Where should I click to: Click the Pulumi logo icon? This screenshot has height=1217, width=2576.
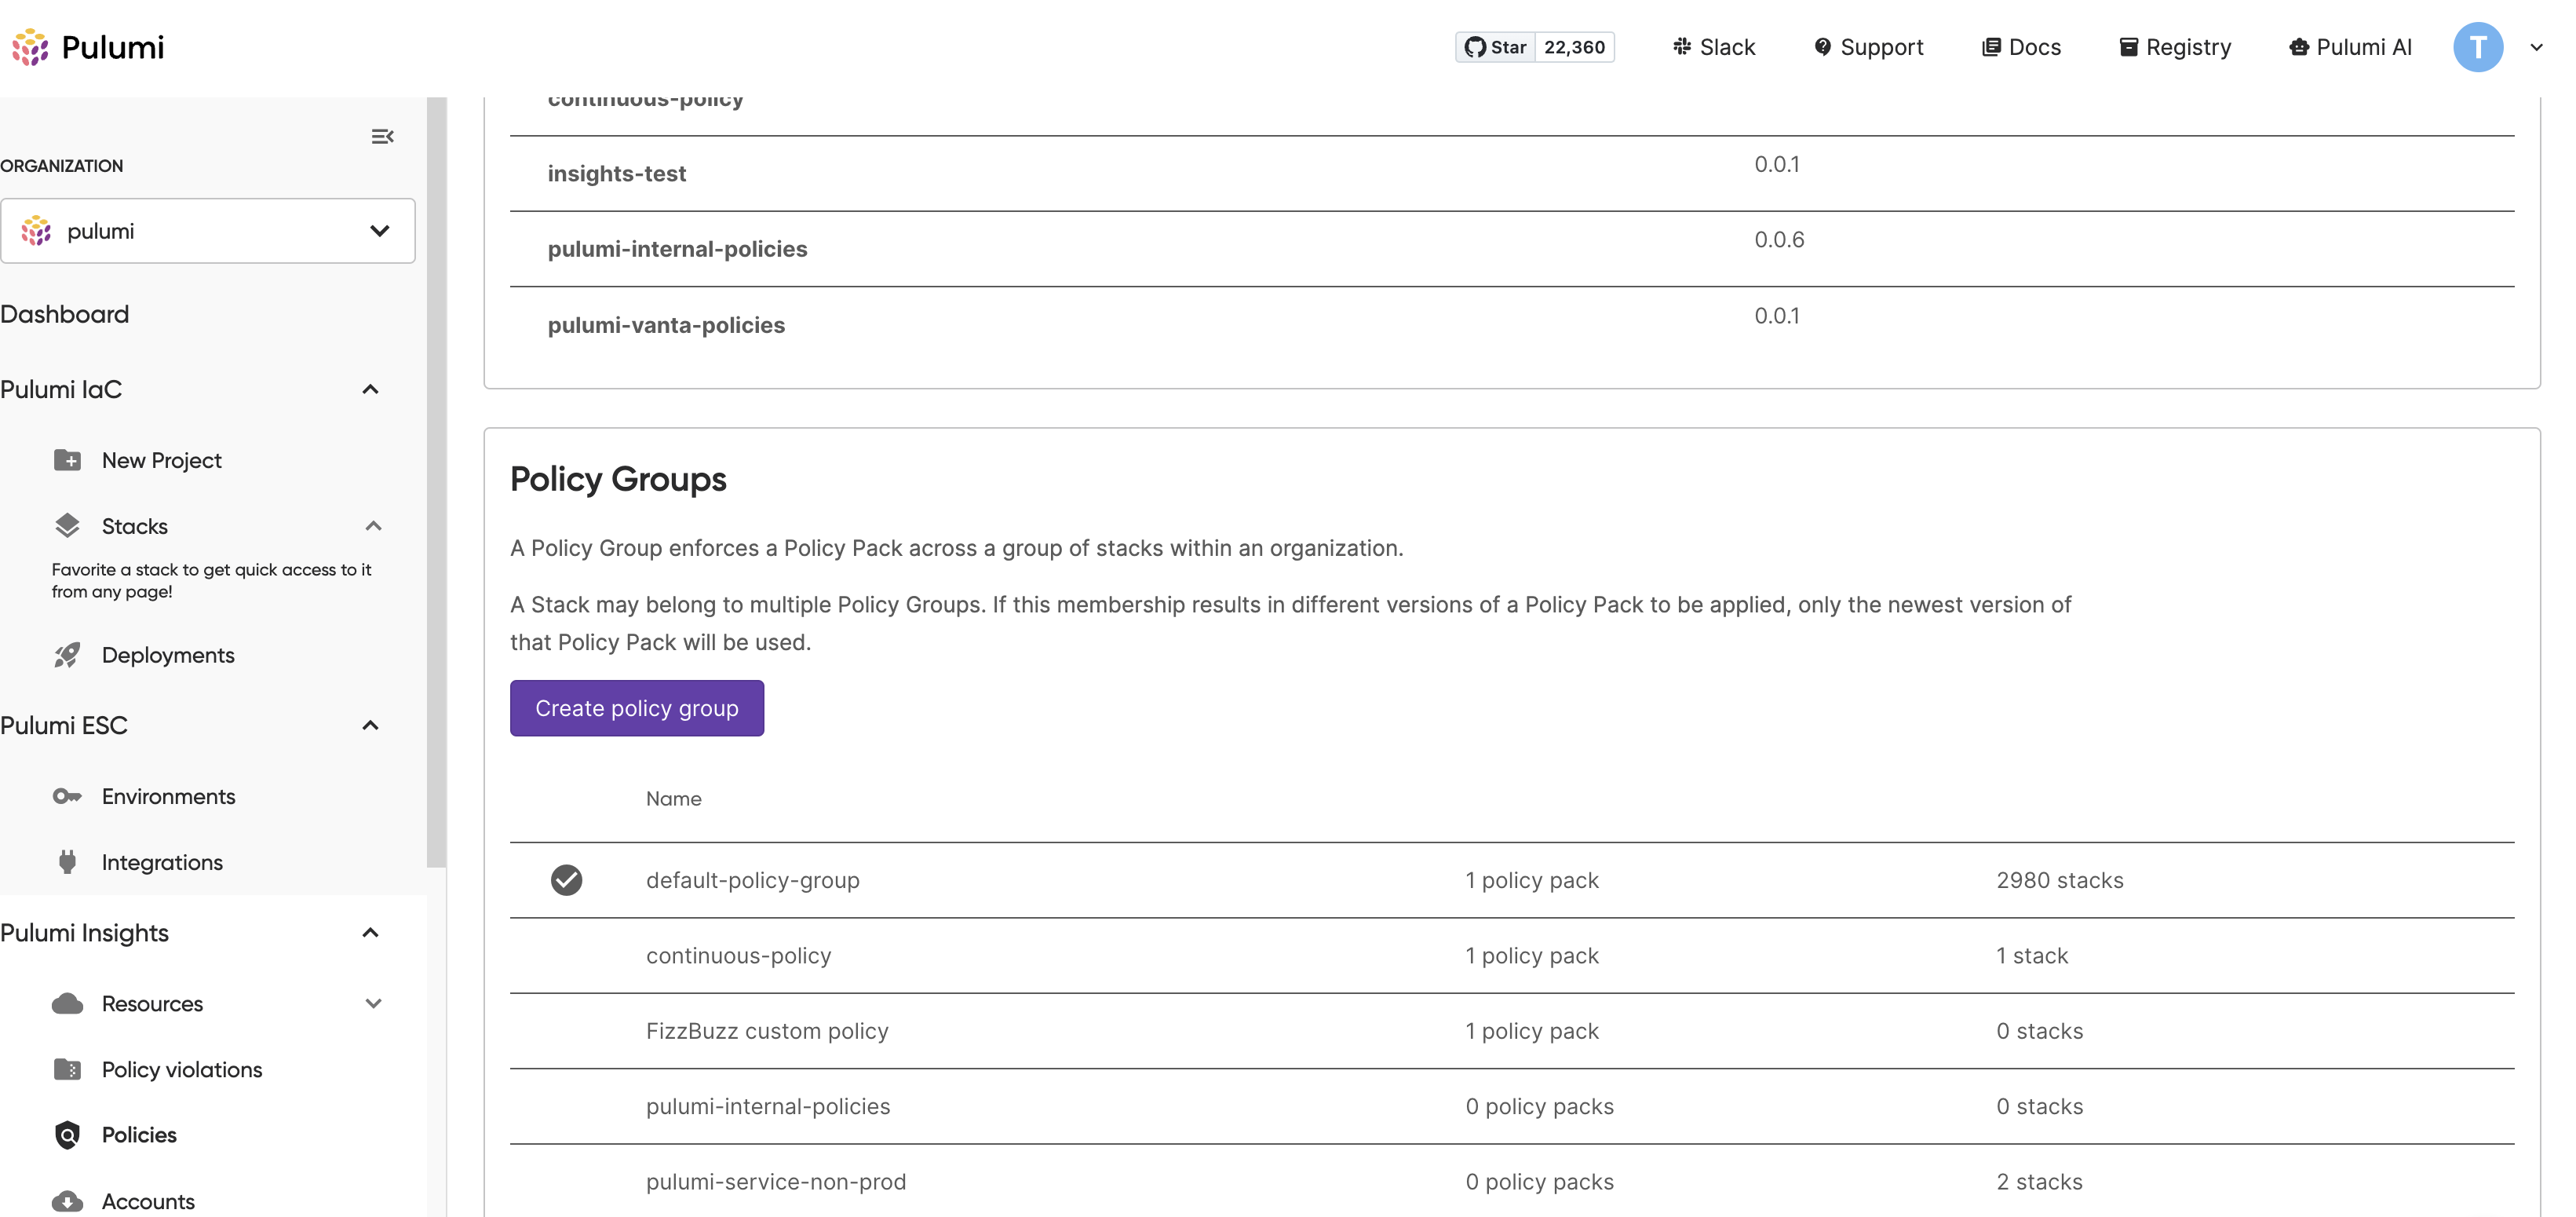(30, 47)
